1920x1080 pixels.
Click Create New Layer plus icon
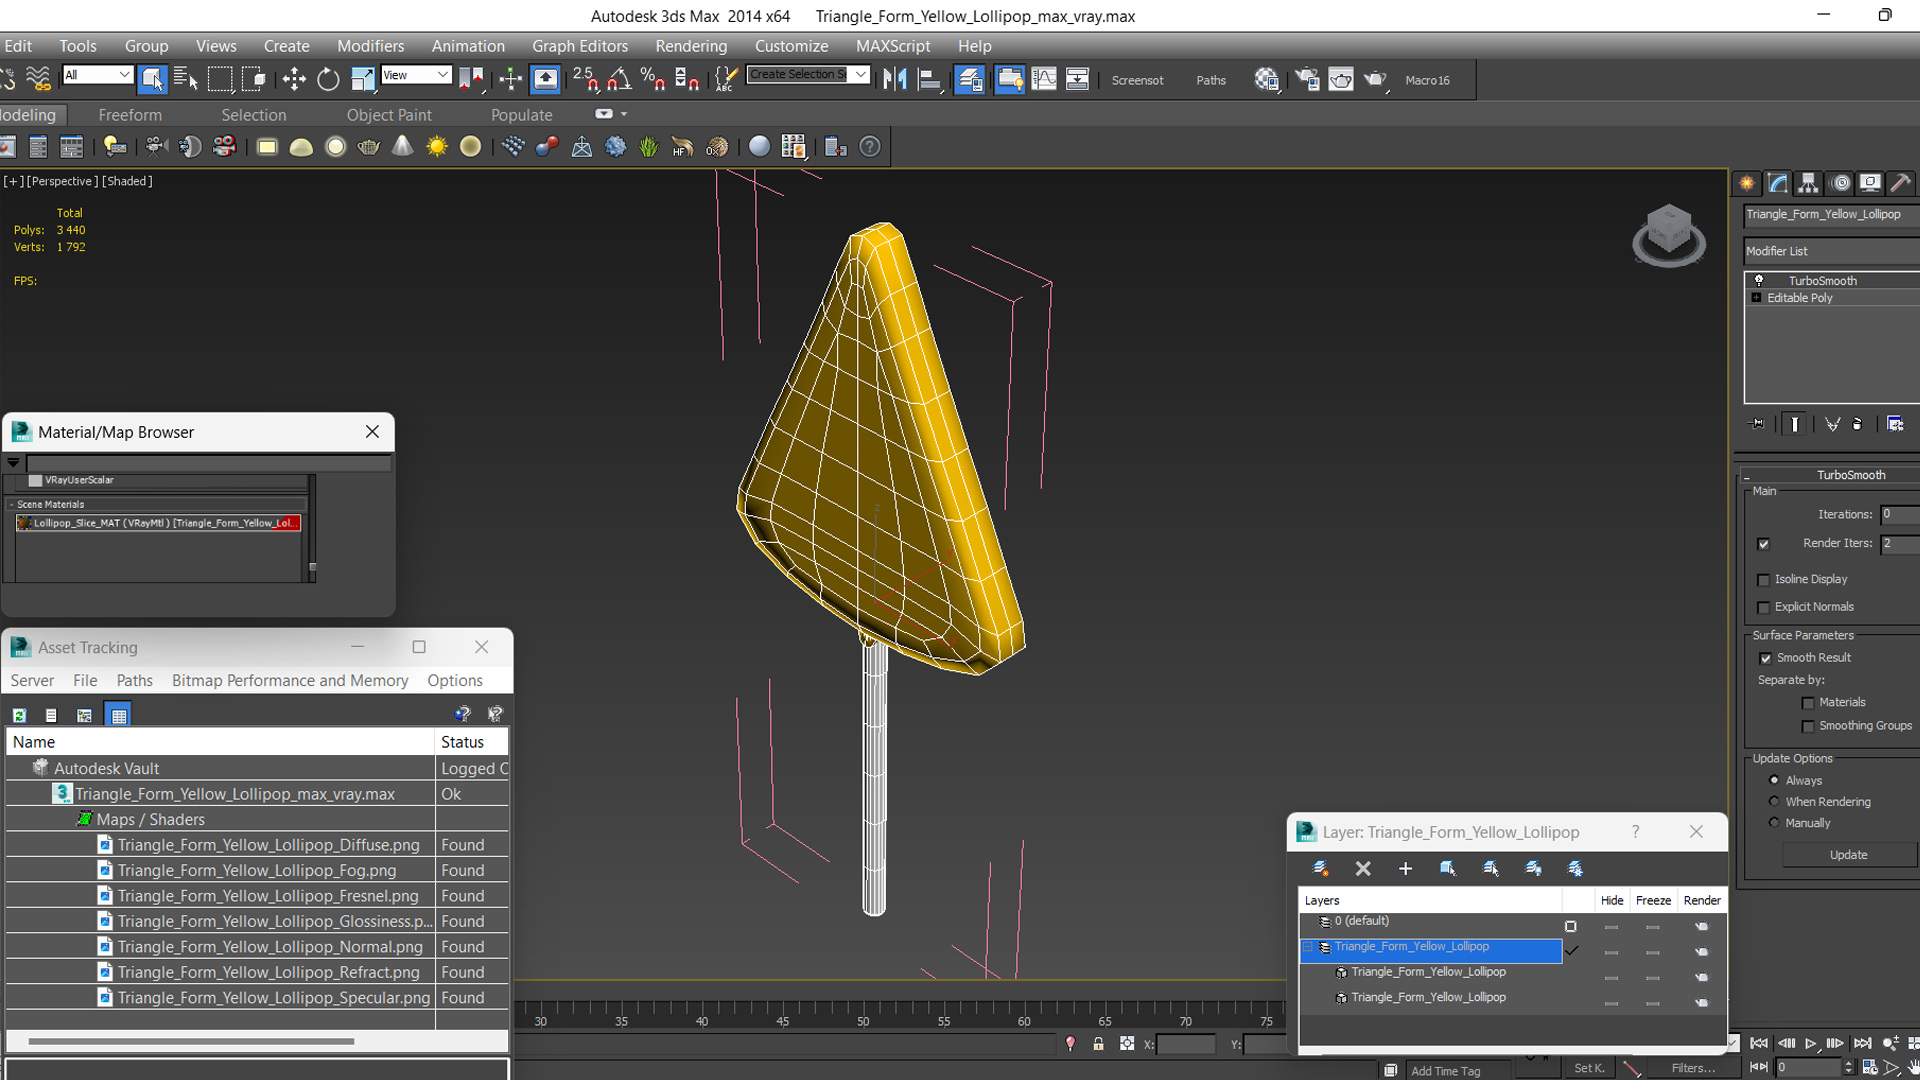coord(1405,868)
